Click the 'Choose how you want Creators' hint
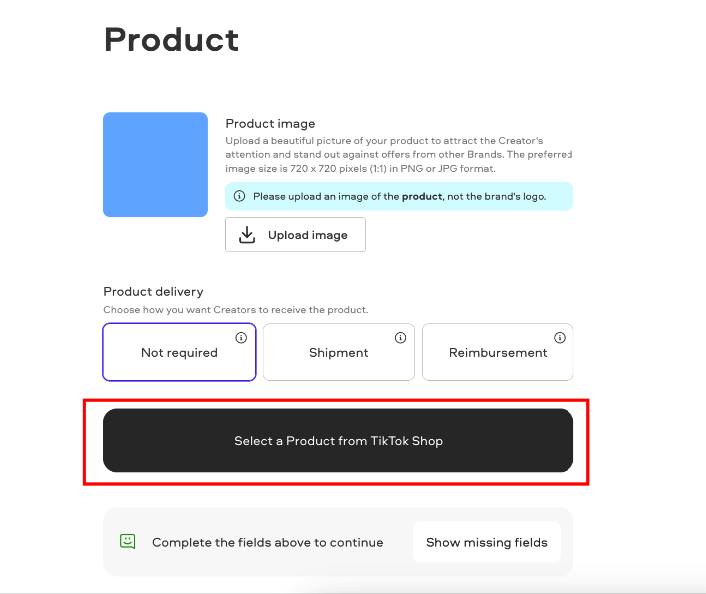Screen dimensions: 706x594 click(235, 310)
